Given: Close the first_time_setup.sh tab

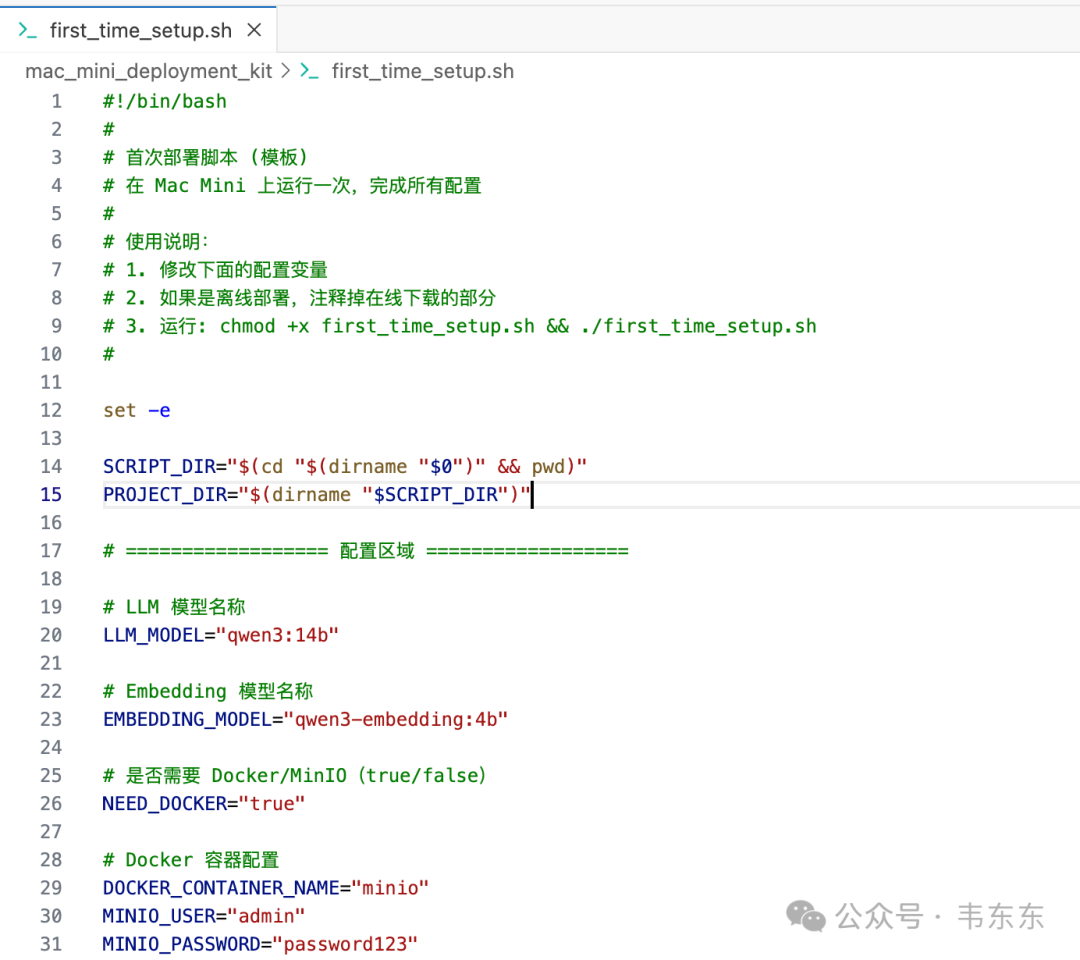Looking at the screenshot, I should tap(254, 30).
